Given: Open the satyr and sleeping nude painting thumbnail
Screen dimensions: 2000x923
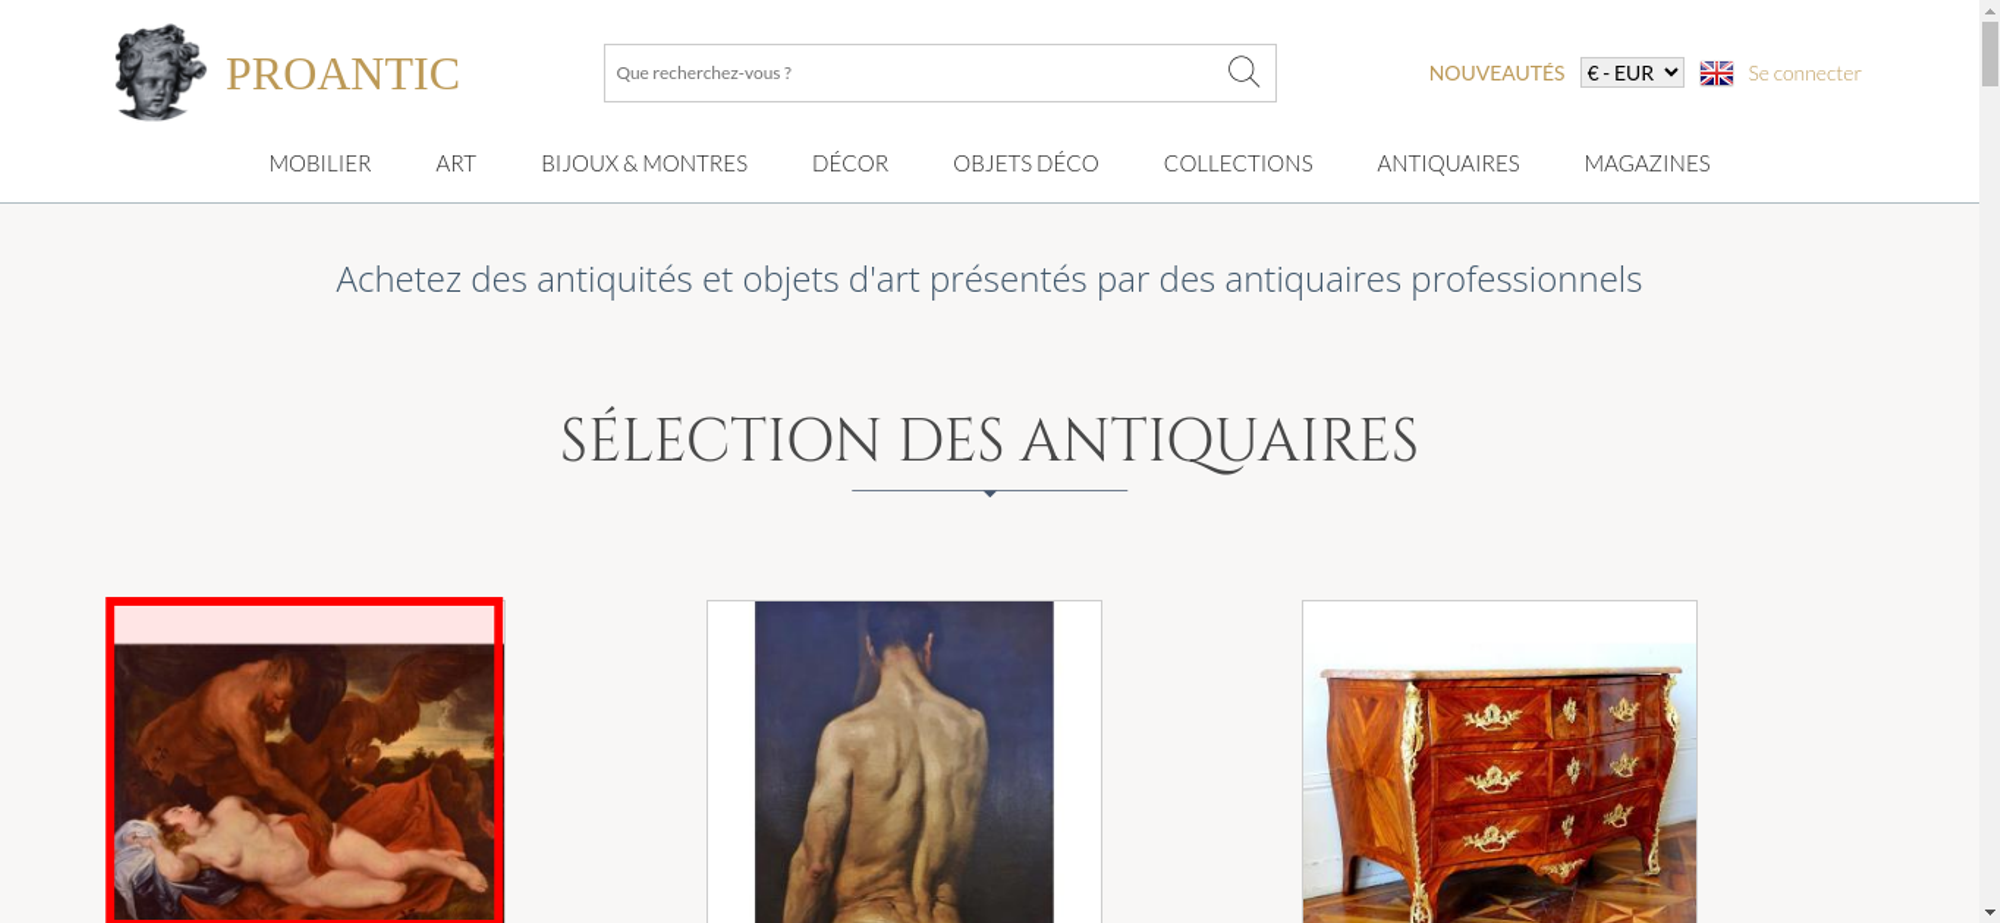Looking at the screenshot, I should (304, 761).
